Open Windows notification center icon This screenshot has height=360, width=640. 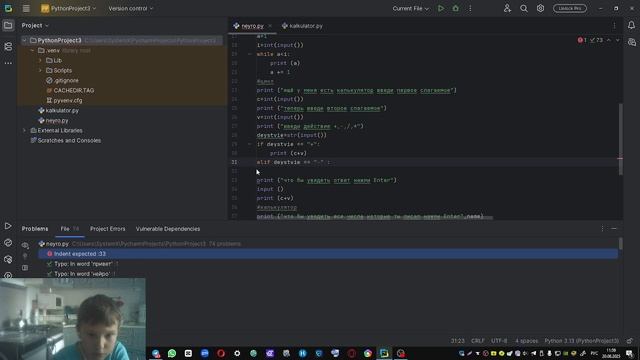pos(629,353)
